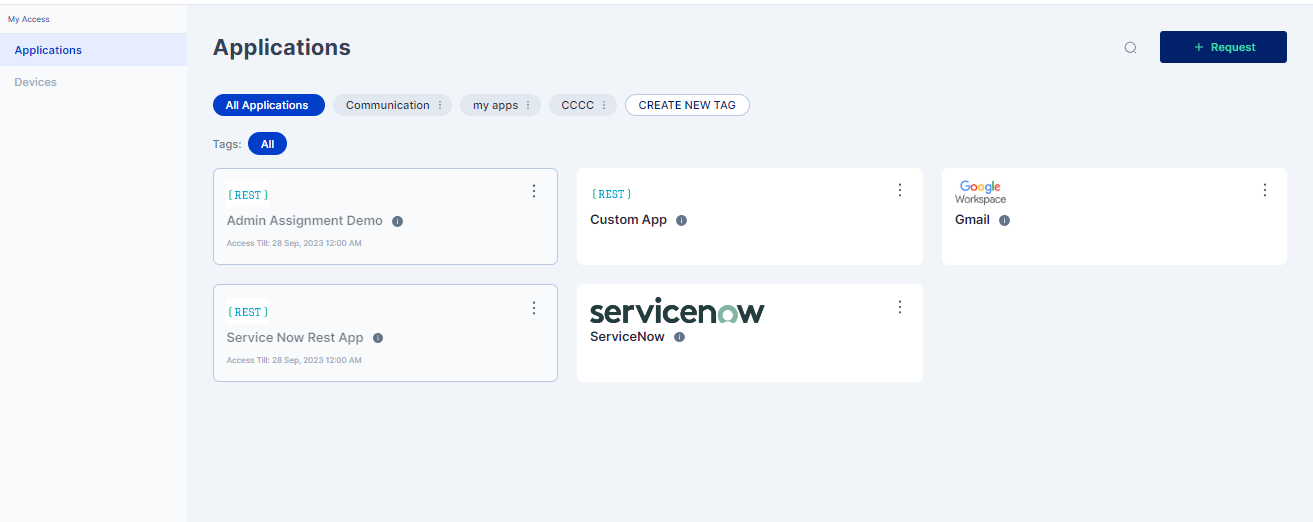Expand the Gmail card options menu

(x=1264, y=190)
